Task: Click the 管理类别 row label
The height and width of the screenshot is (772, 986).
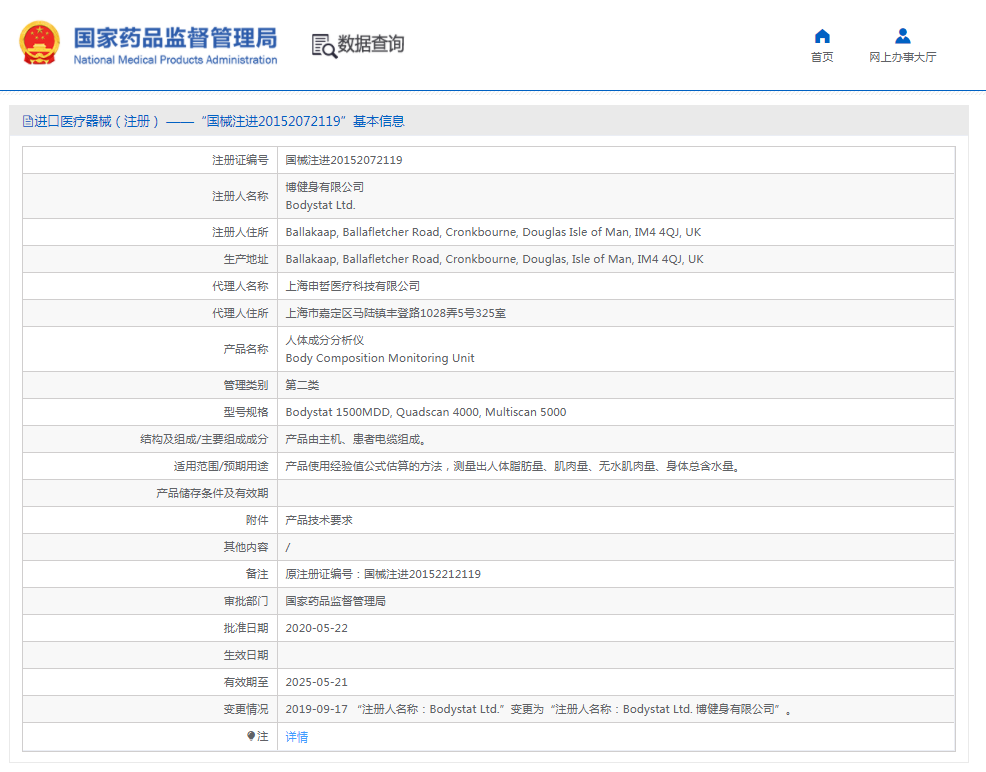Action: [246, 385]
